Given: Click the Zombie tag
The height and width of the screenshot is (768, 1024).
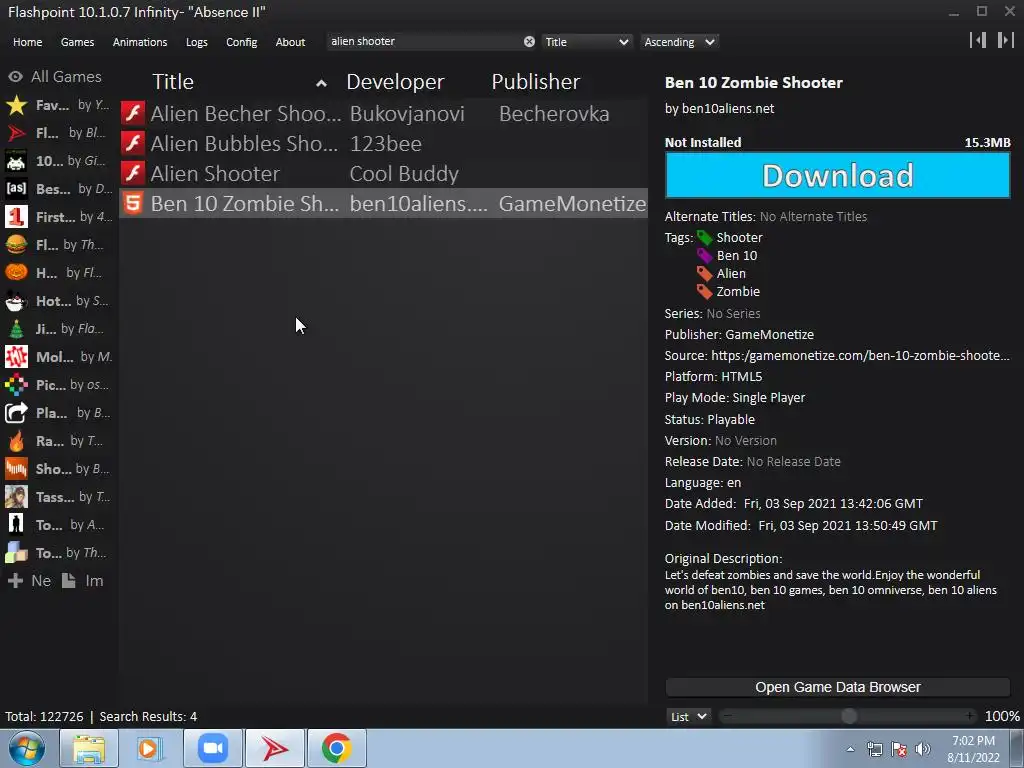Looking at the screenshot, I should [738, 291].
